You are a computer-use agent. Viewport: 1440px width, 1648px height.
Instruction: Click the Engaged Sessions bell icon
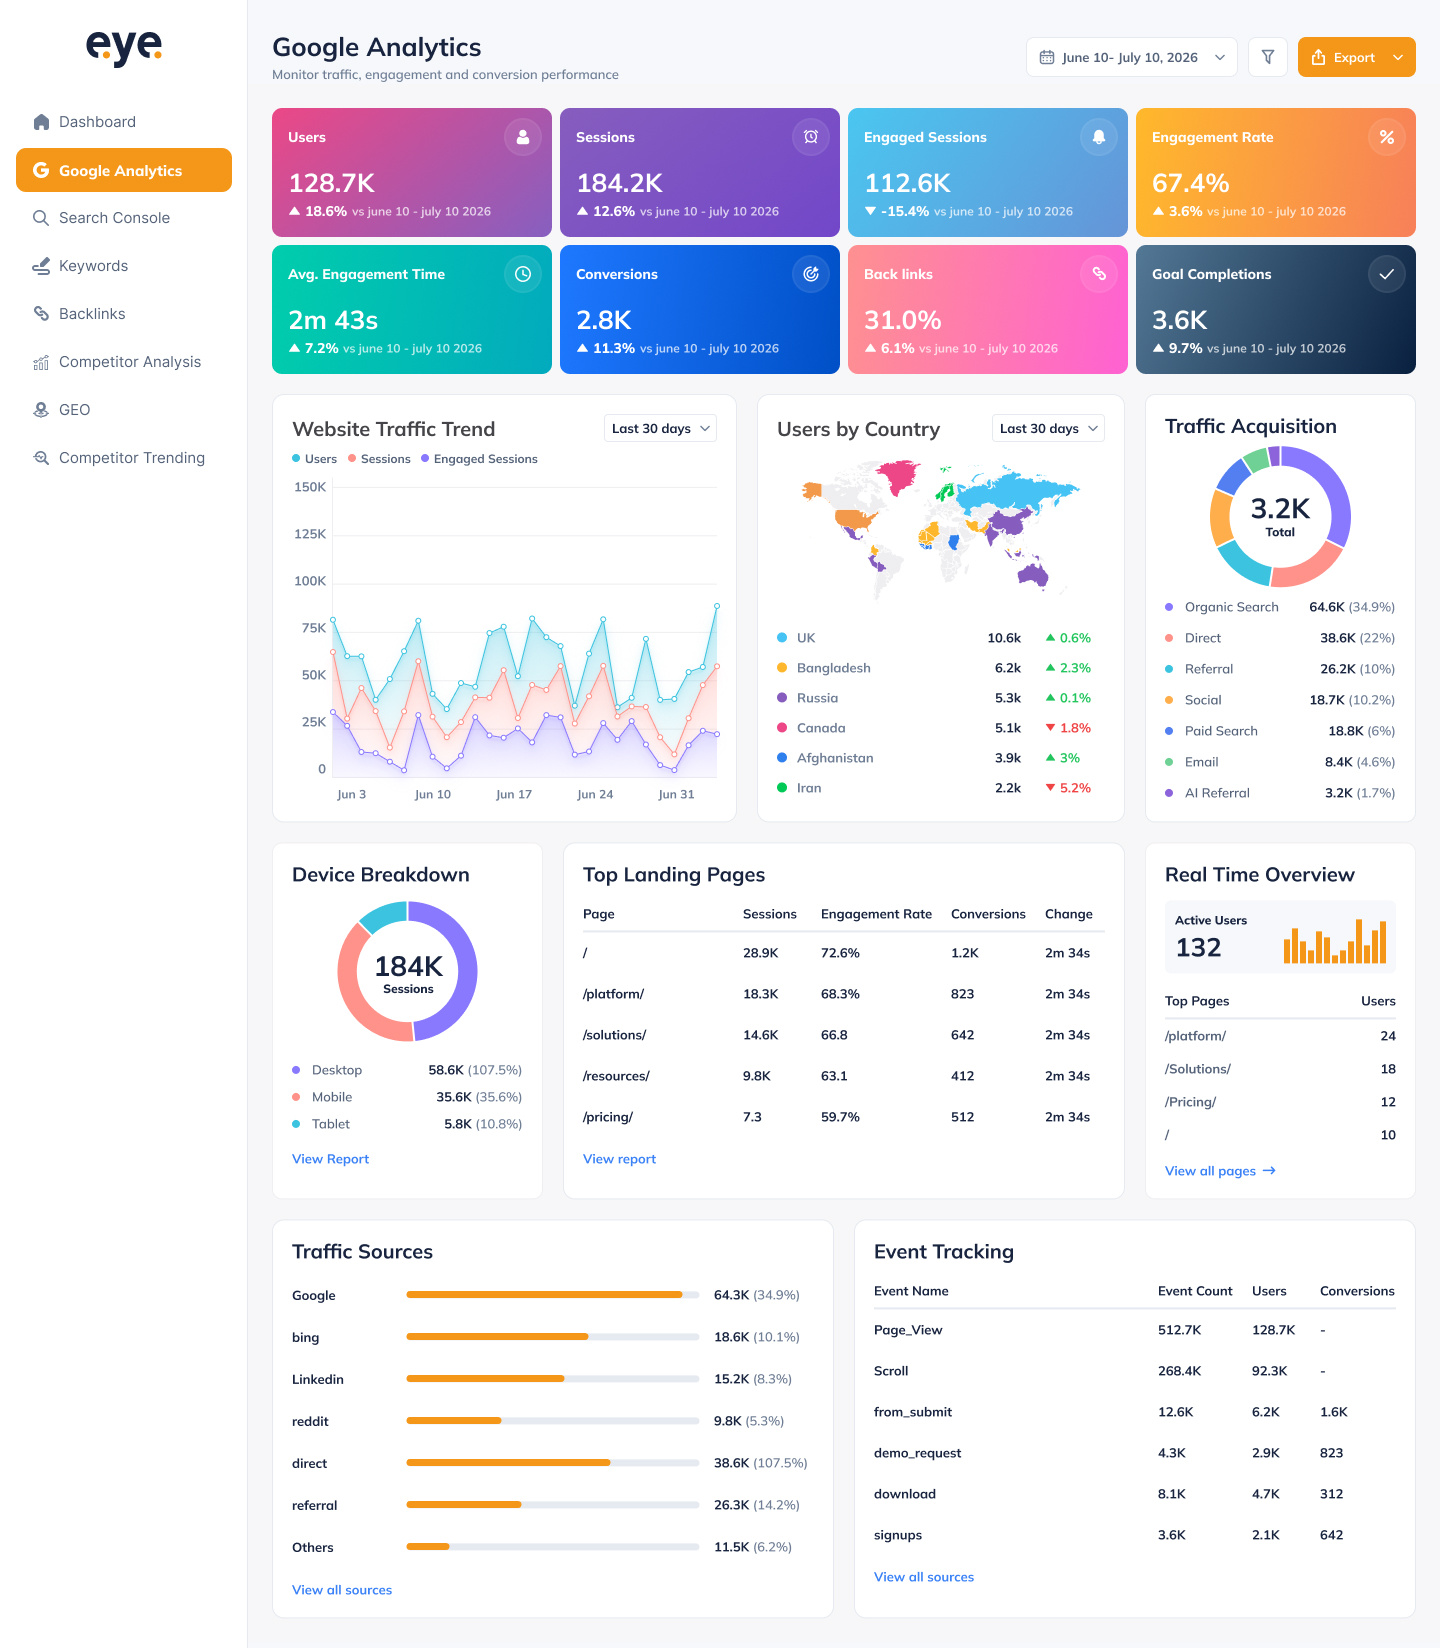(1099, 137)
